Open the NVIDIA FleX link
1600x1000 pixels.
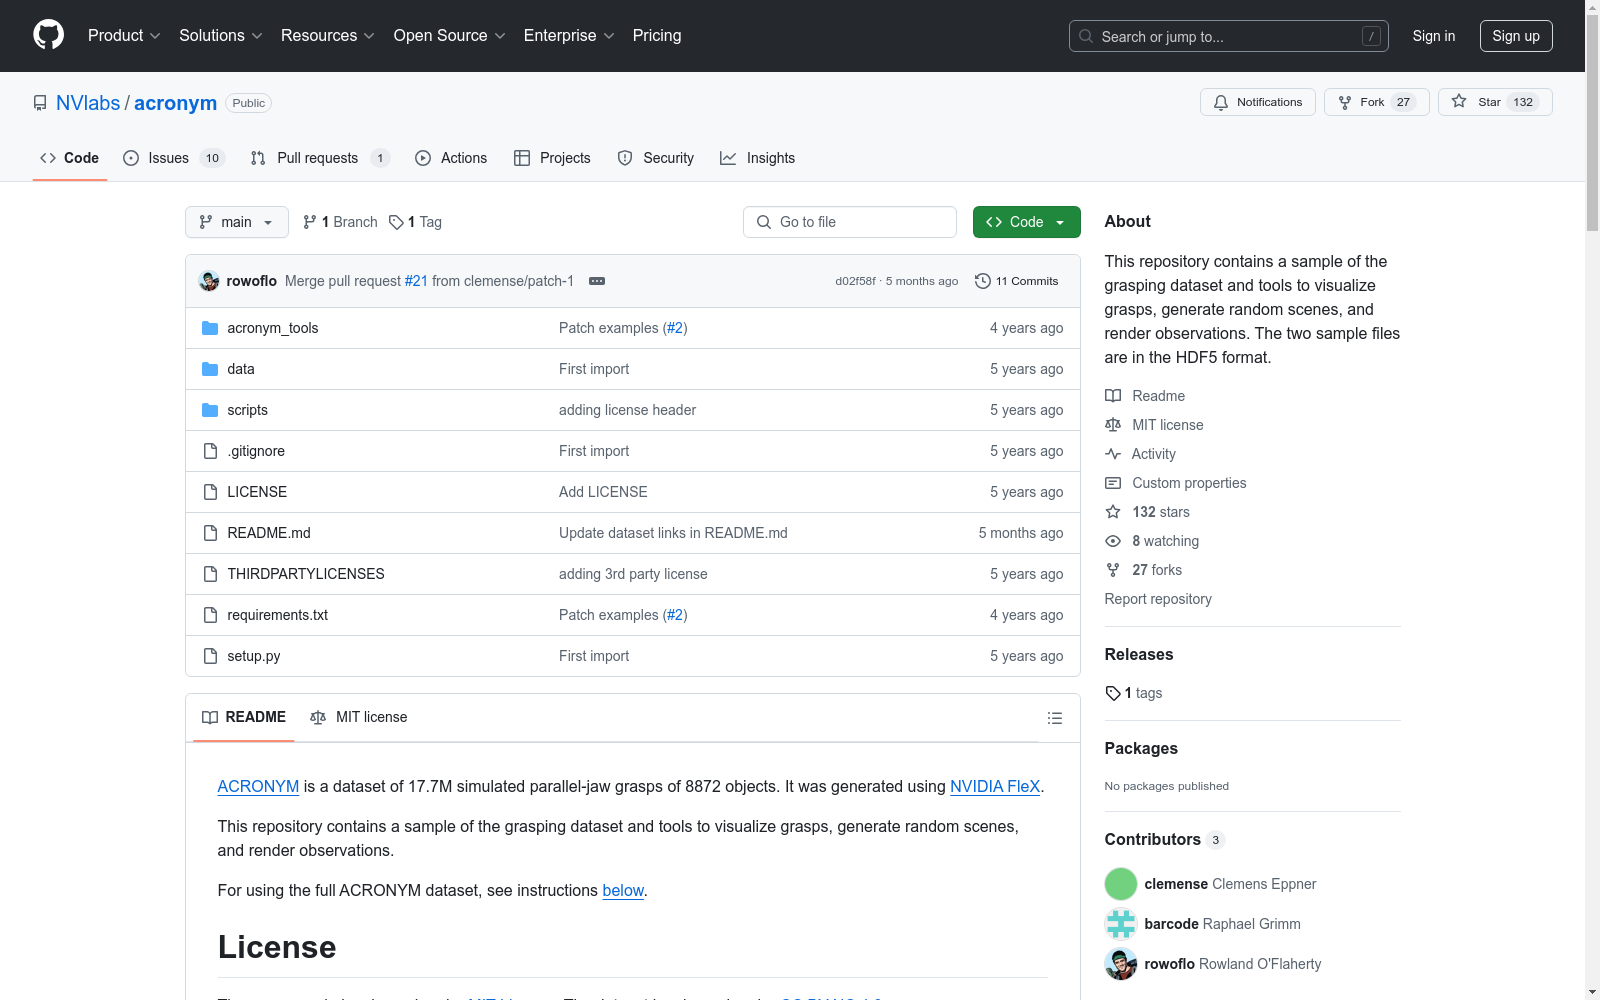coord(995,787)
